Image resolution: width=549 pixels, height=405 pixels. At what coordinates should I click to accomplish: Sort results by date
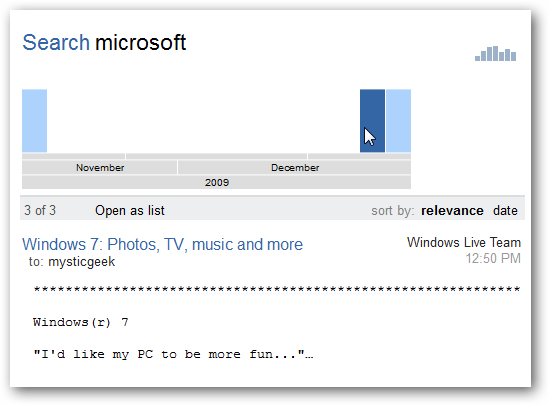pyautogui.click(x=505, y=211)
